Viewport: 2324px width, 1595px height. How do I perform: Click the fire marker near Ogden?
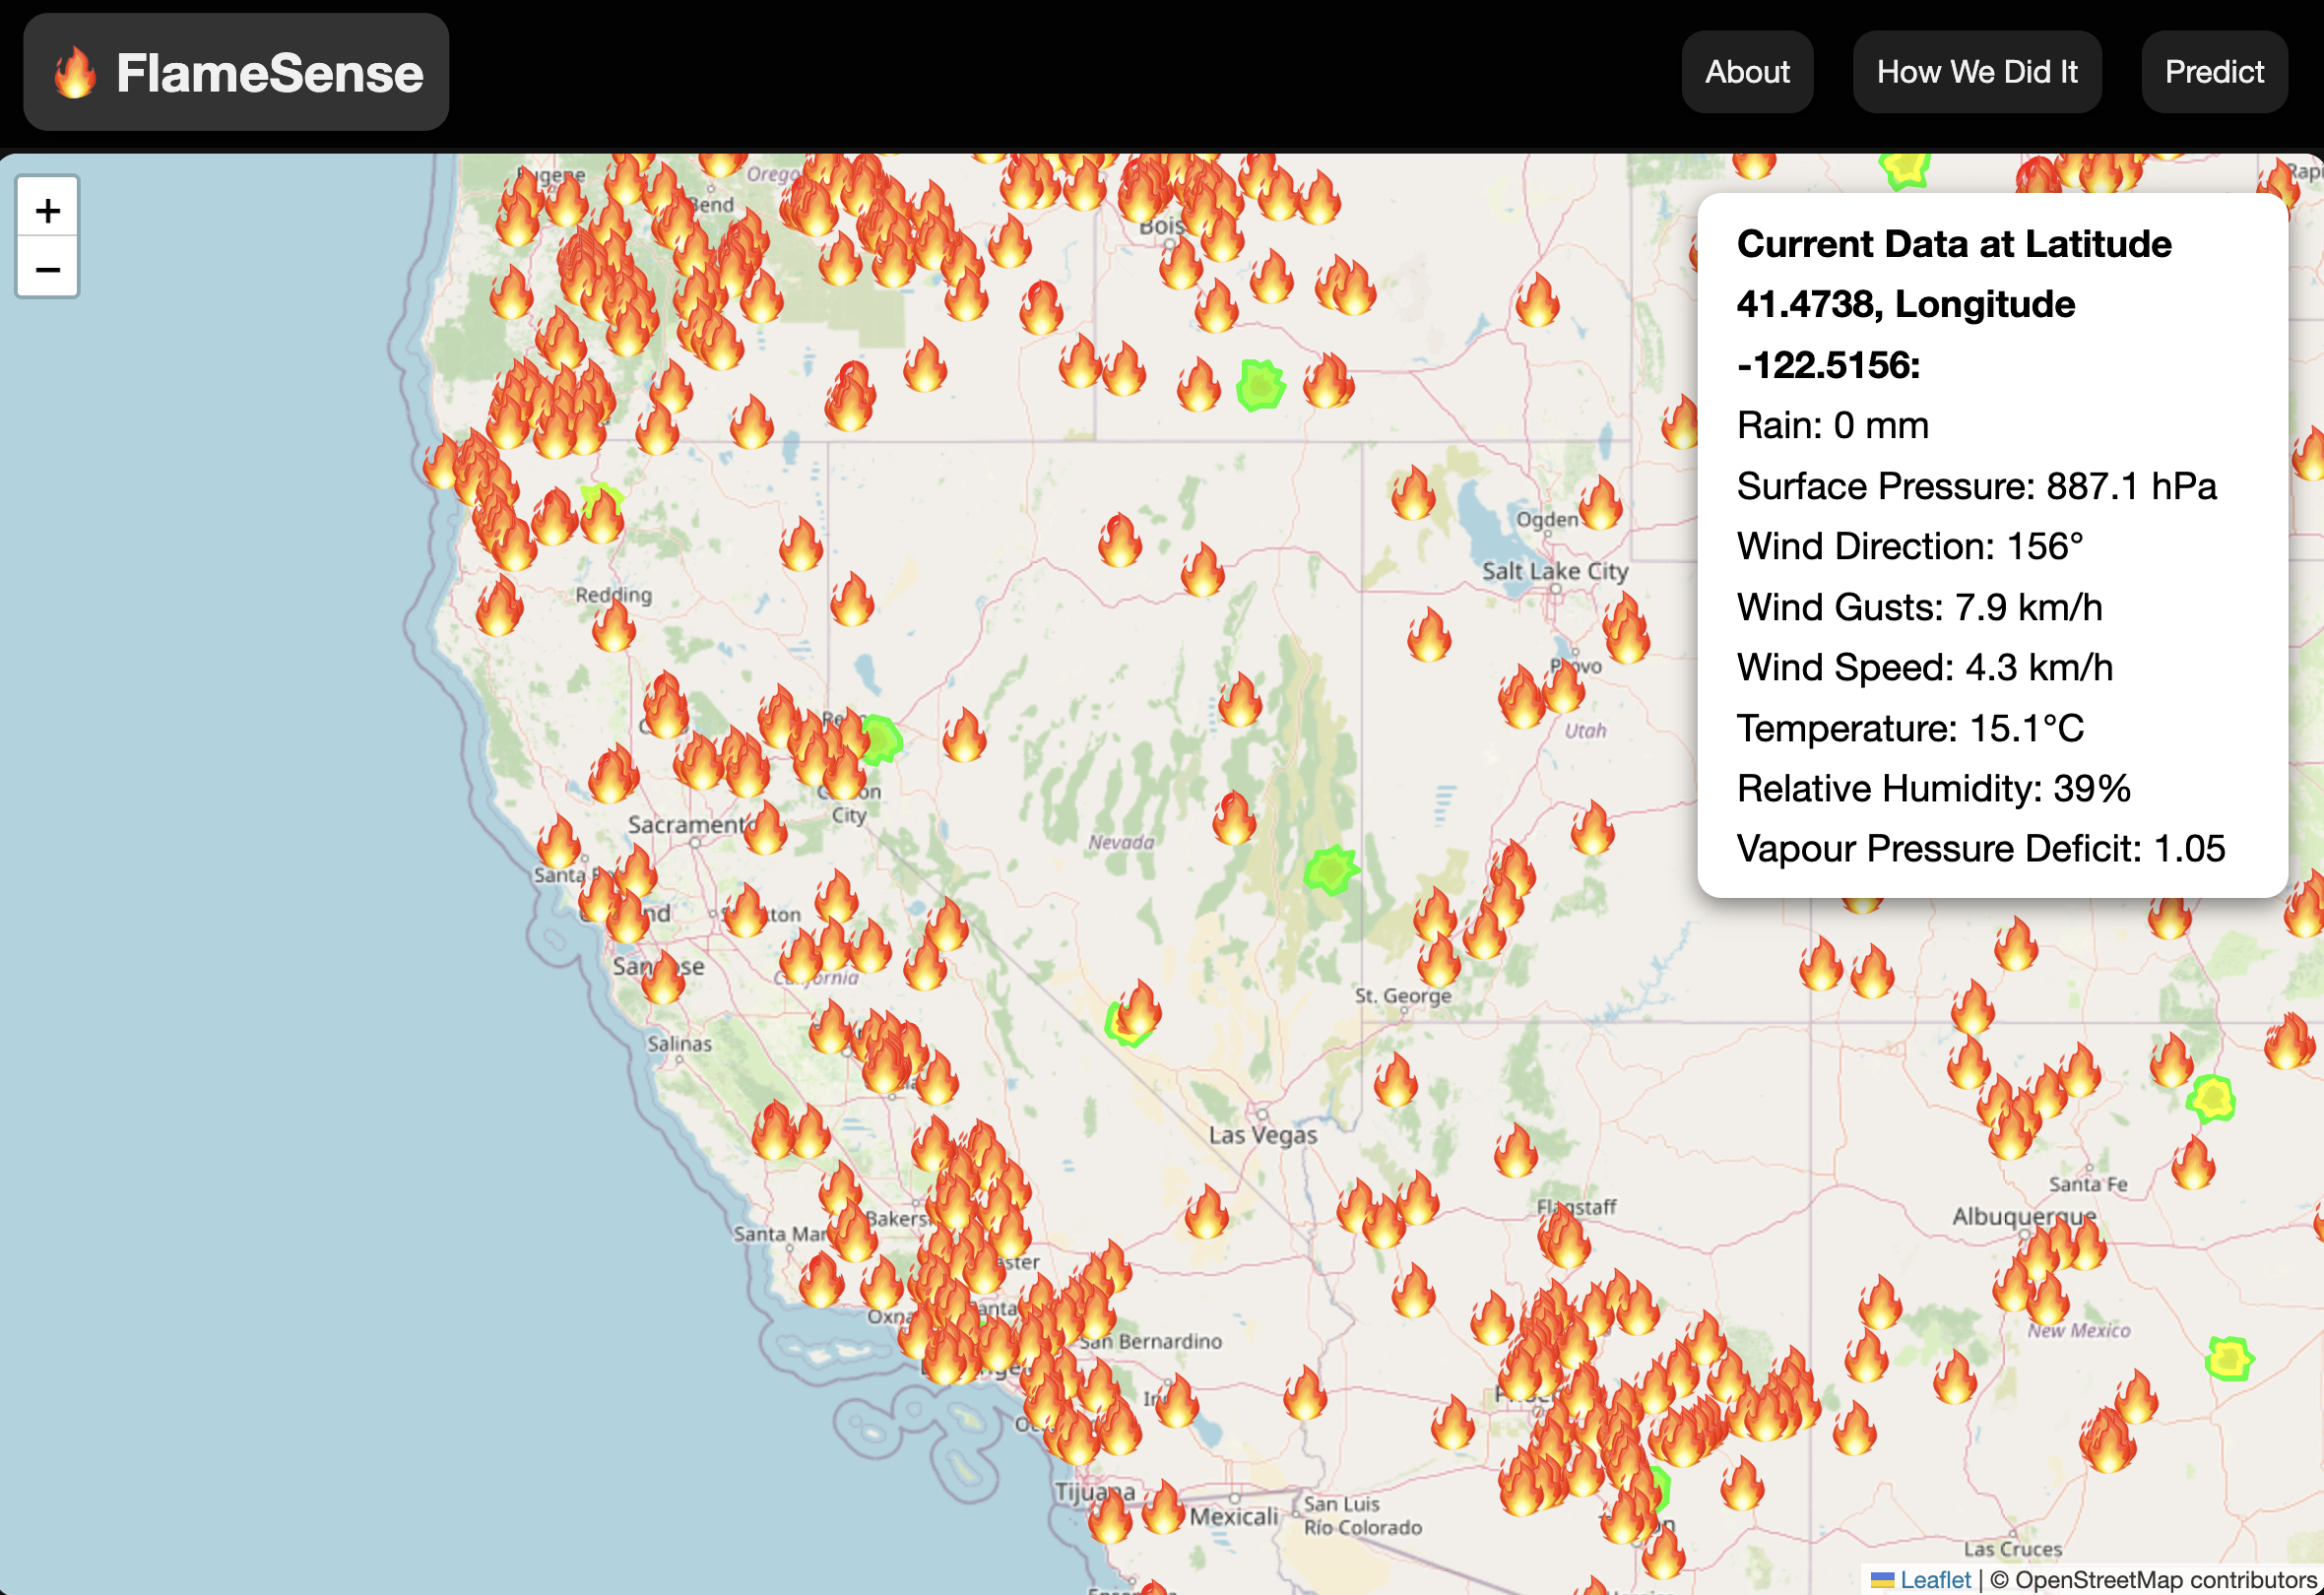pyautogui.click(x=1600, y=503)
